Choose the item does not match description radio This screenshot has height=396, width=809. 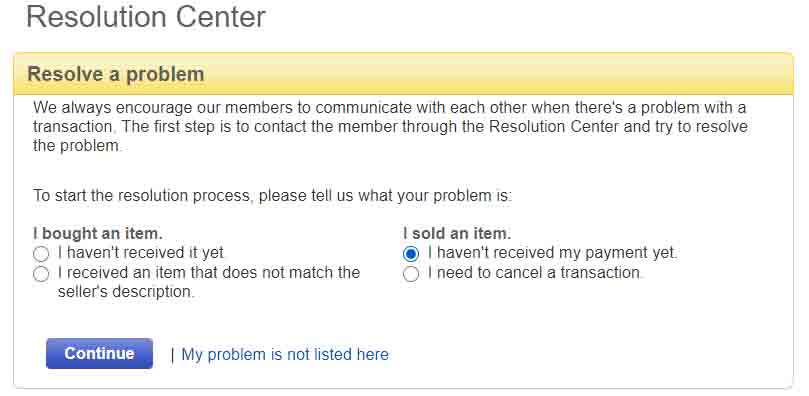tap(41, 274)
